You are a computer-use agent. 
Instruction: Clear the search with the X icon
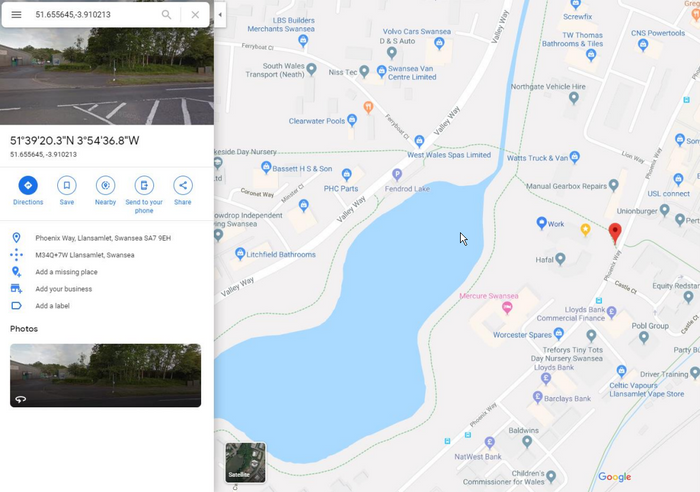(195, 15)
